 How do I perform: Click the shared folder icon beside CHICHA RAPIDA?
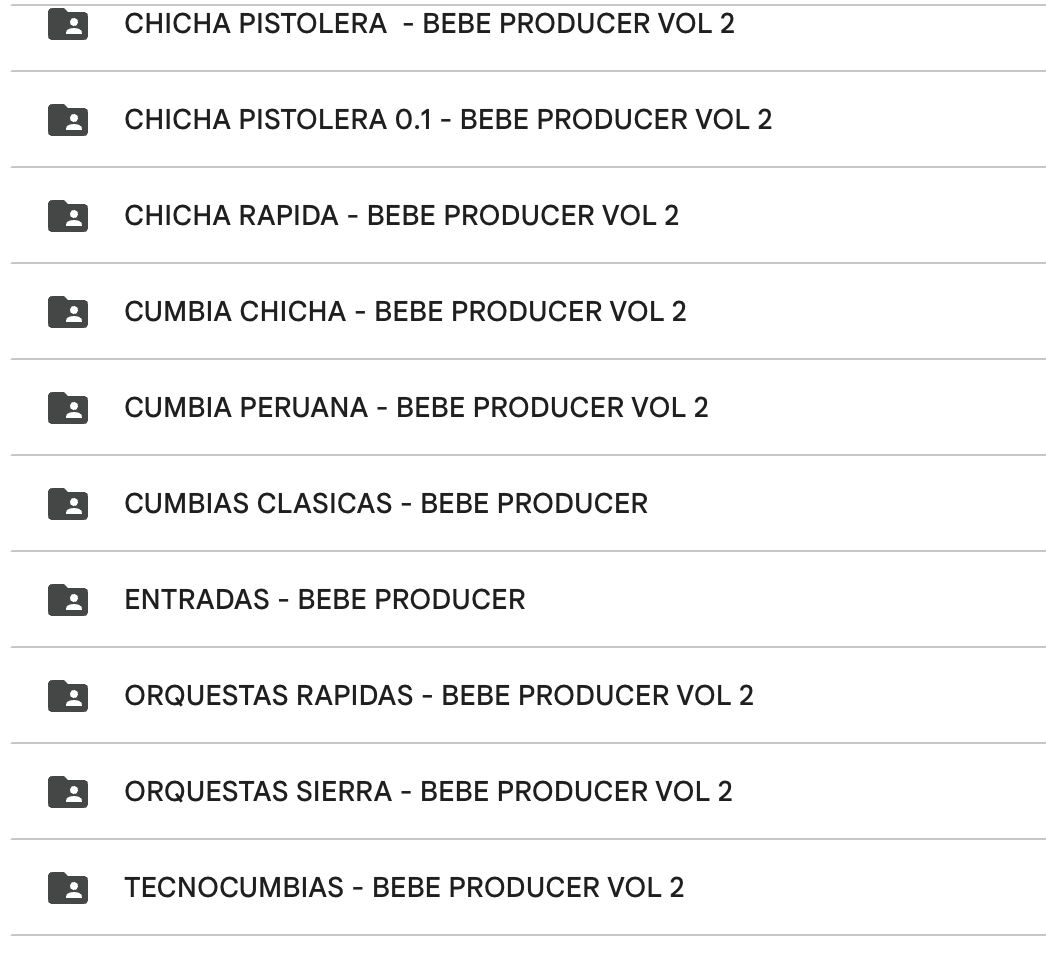(x=67, y=215)
